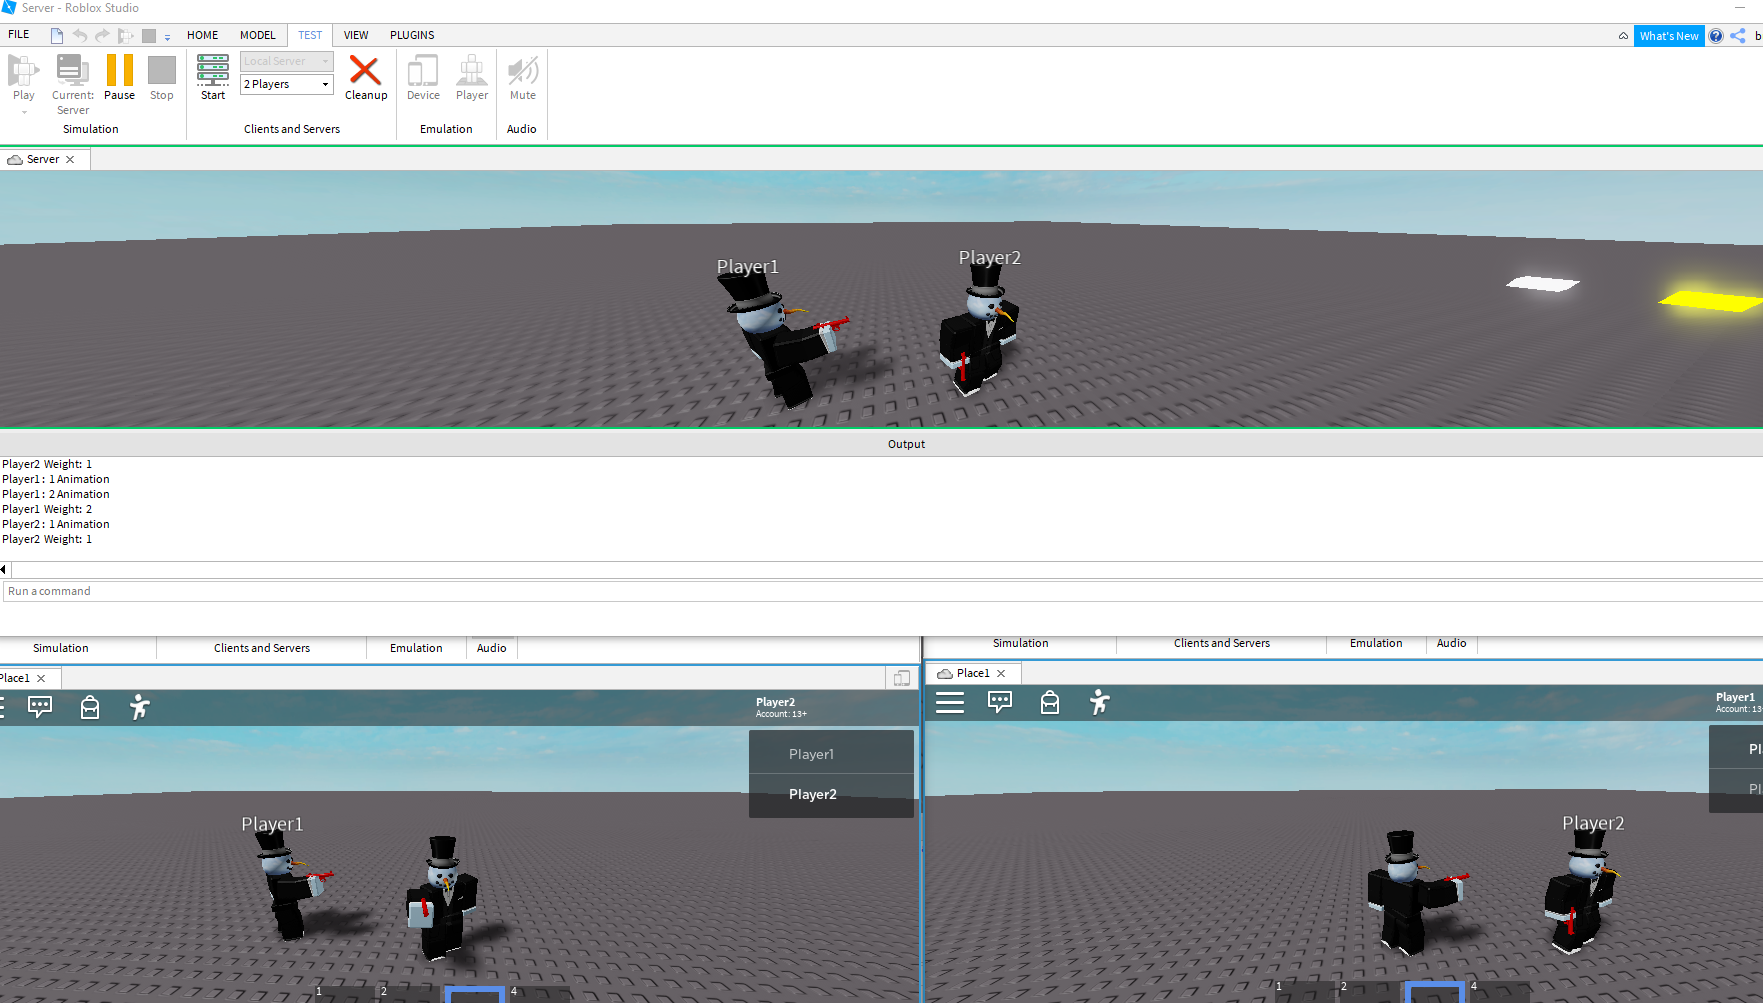Click the quick access Play icon
This screenshot has height=1003, width=1763.
(x=125, y=36)
